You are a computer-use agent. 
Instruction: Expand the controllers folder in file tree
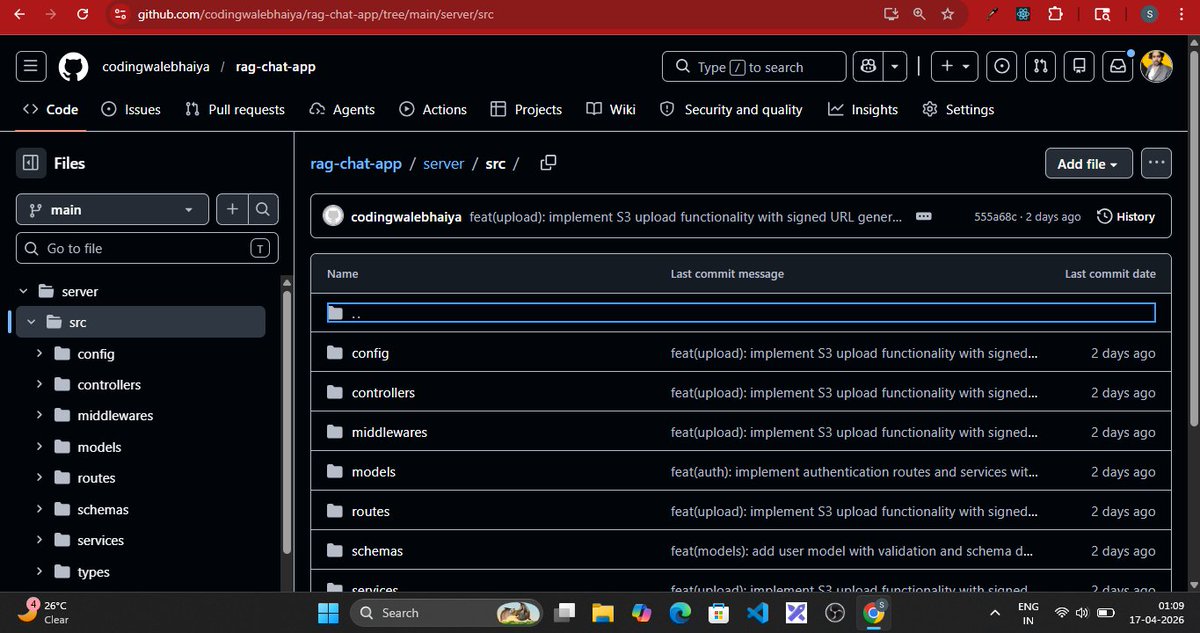[x=39, y=385]
